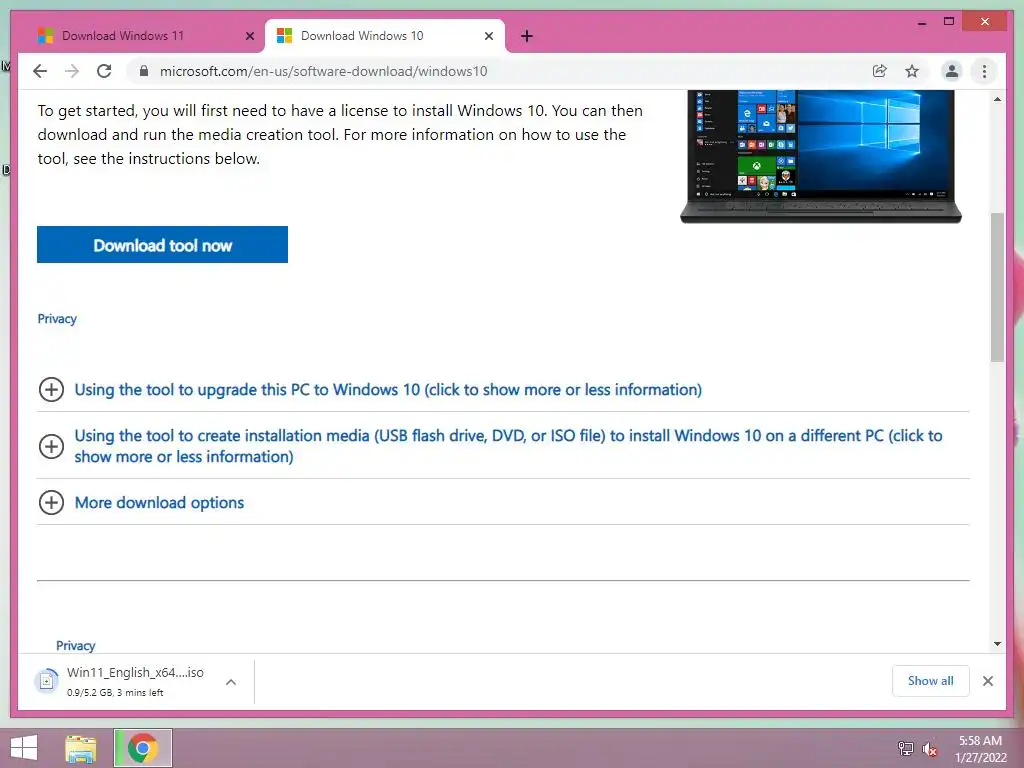
Task: Close the Download Windows 11 tab
Action: (x=249, y=36)
